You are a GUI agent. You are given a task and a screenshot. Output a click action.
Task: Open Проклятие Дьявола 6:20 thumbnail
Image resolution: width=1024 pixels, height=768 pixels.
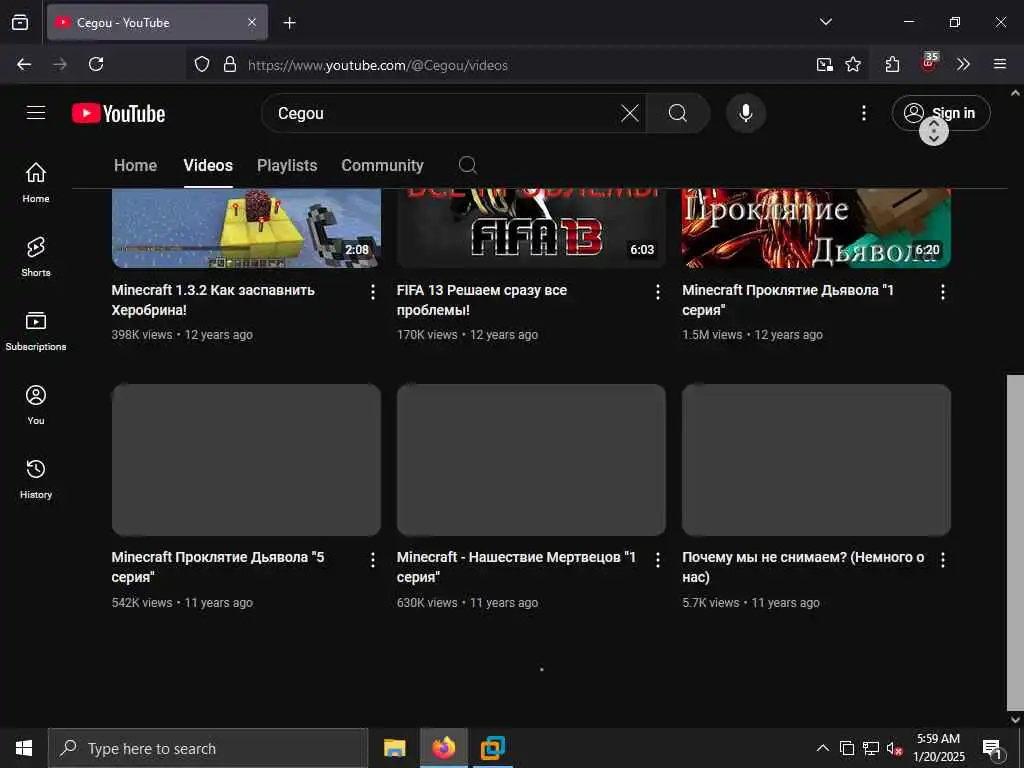point(816,228)
